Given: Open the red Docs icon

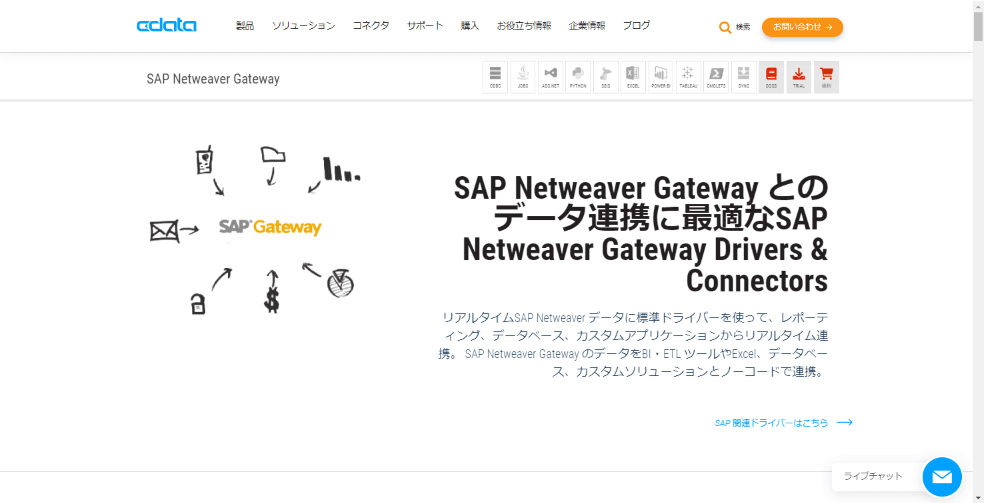Looking at the screenshot, I should pos(771,77).
